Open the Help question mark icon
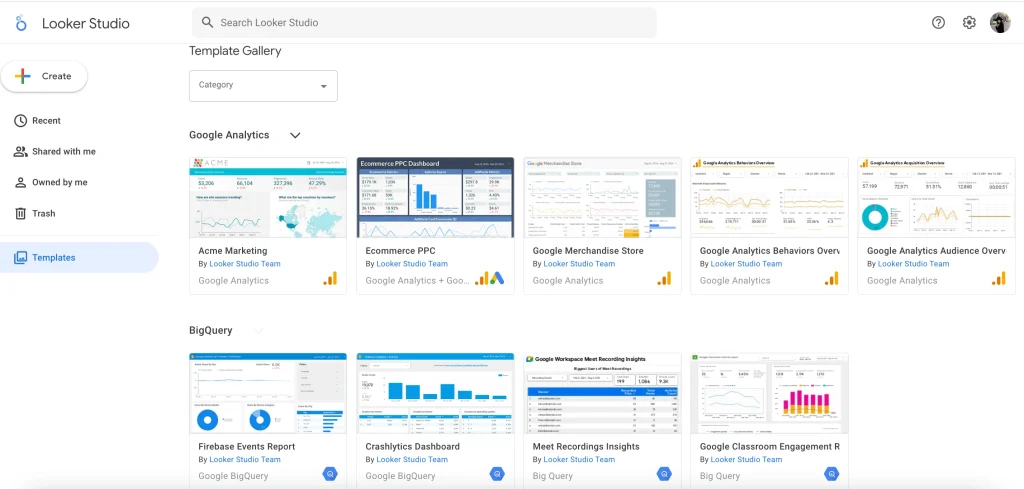 (x=938, y=23)
